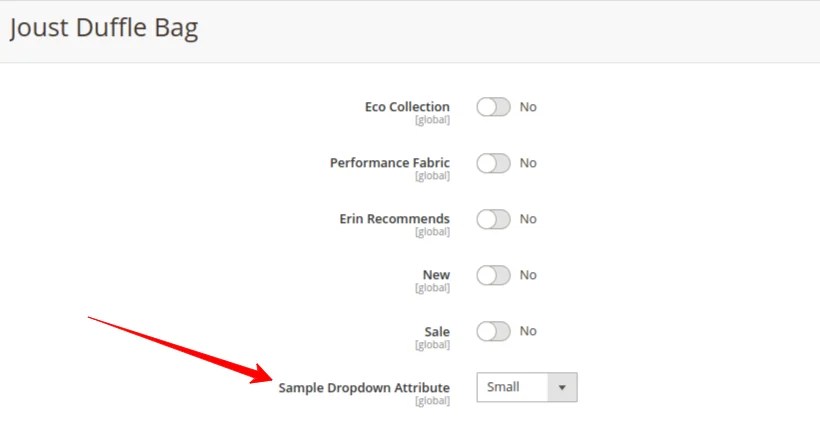Viewport: 820px width, 442px height.
Task: Turn on the Erin Recommends switch
Action: click(x=493, y=219)
